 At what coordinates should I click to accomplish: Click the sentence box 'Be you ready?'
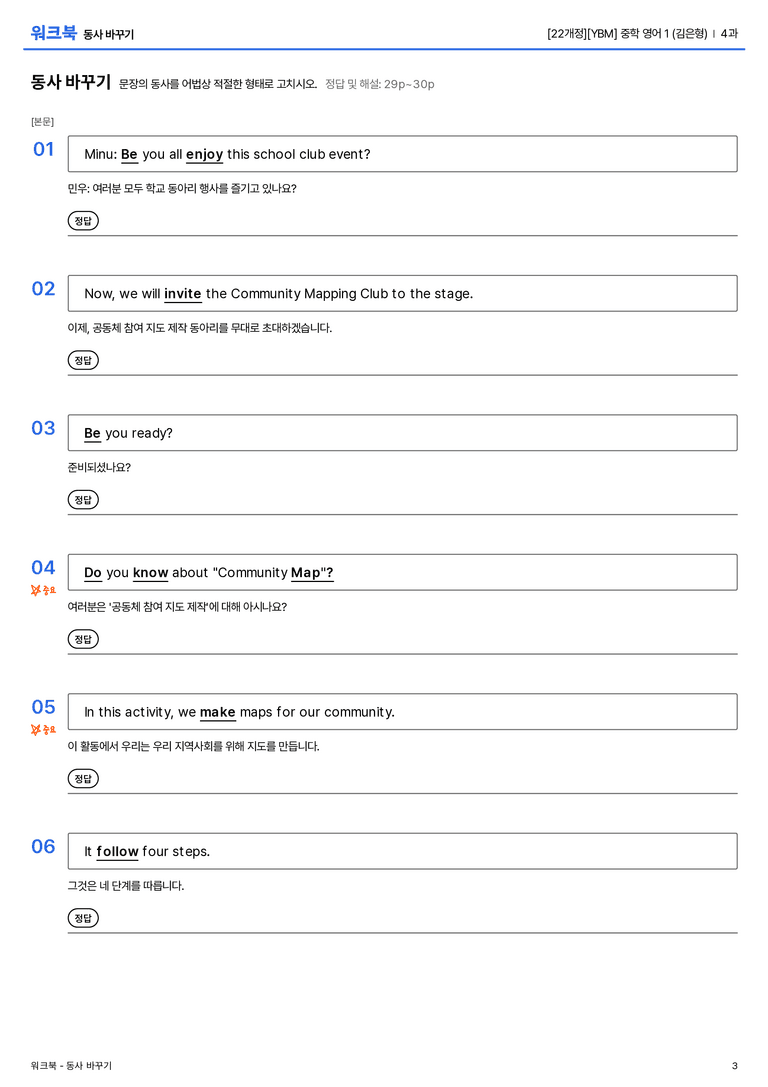[x=402, y=433]
